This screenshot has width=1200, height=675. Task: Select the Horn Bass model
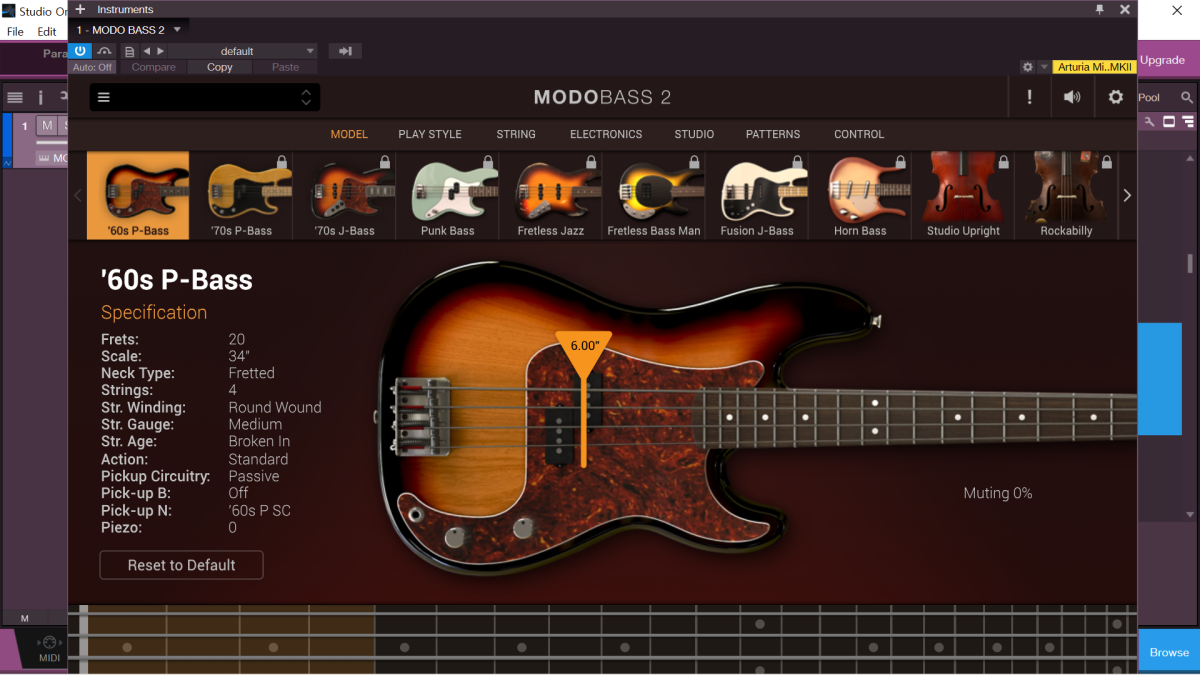860,195
